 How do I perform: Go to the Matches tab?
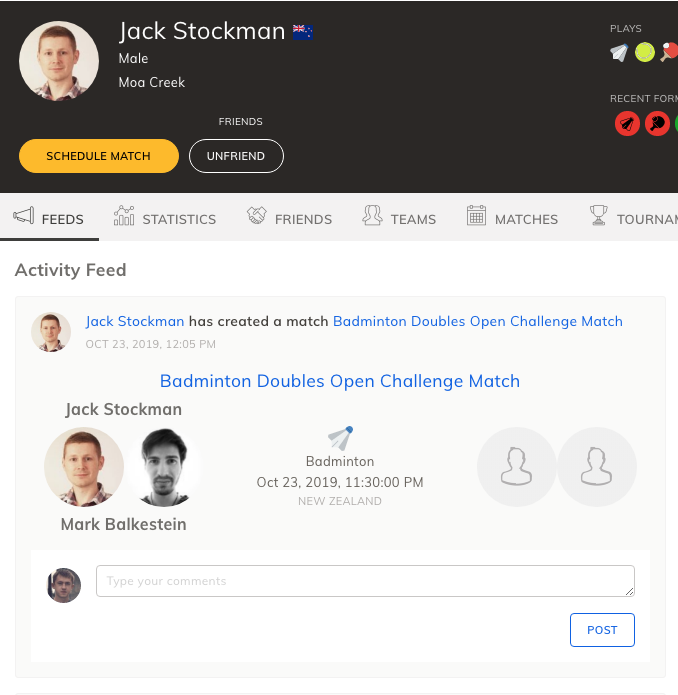coord(512,217)
